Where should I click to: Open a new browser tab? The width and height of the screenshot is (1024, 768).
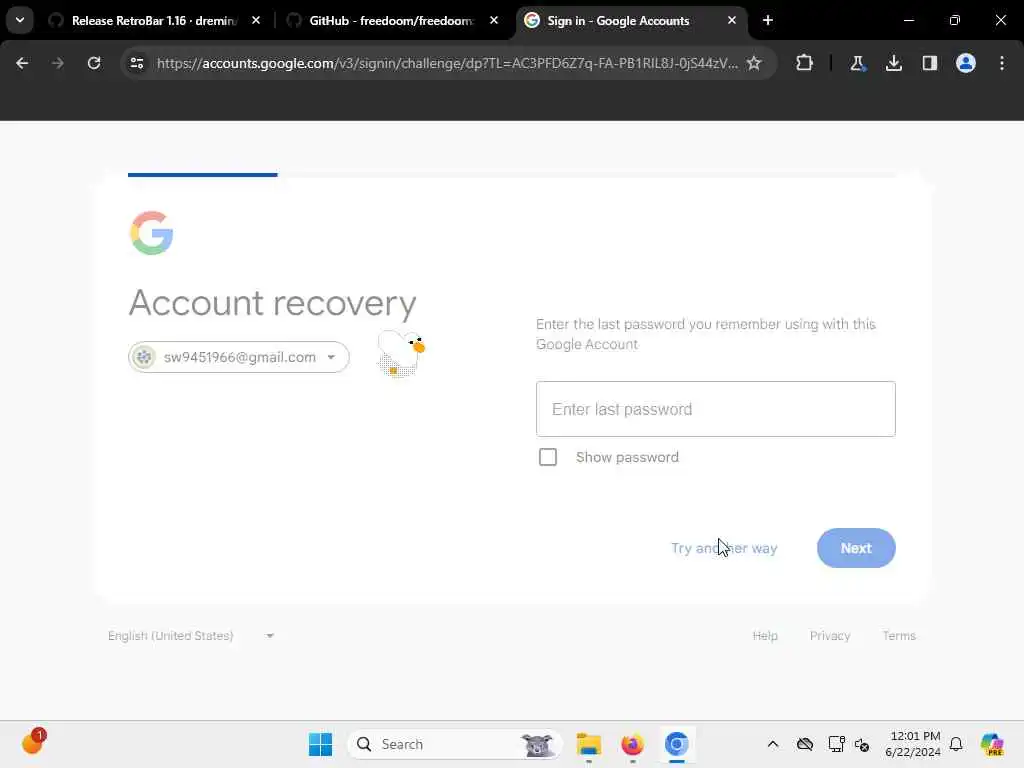768,20
